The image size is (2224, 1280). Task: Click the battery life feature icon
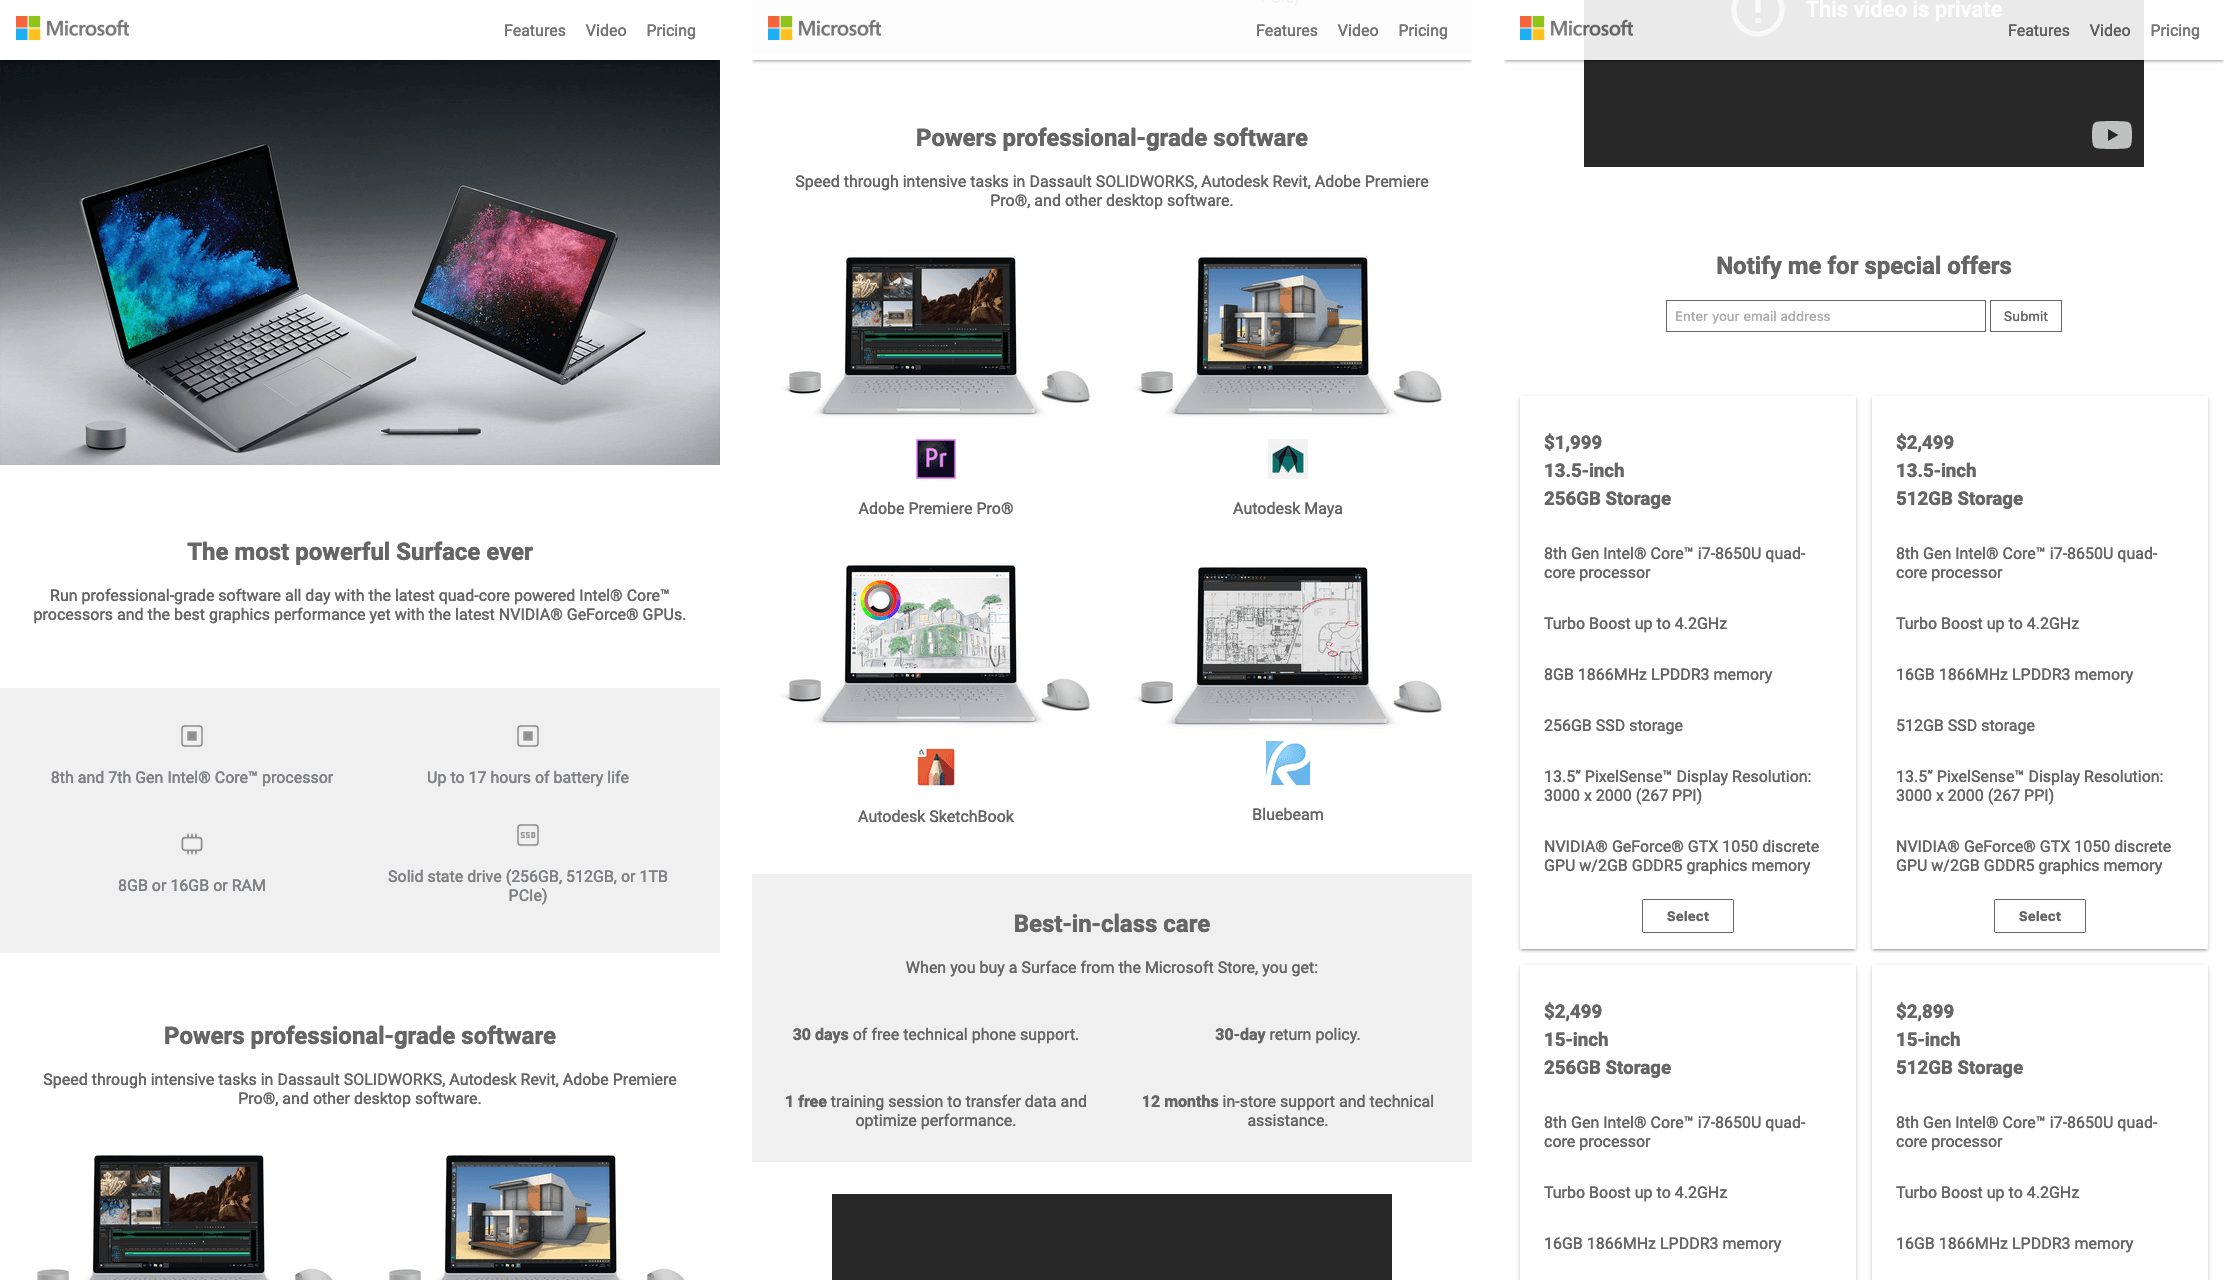(x=527, y=736)
